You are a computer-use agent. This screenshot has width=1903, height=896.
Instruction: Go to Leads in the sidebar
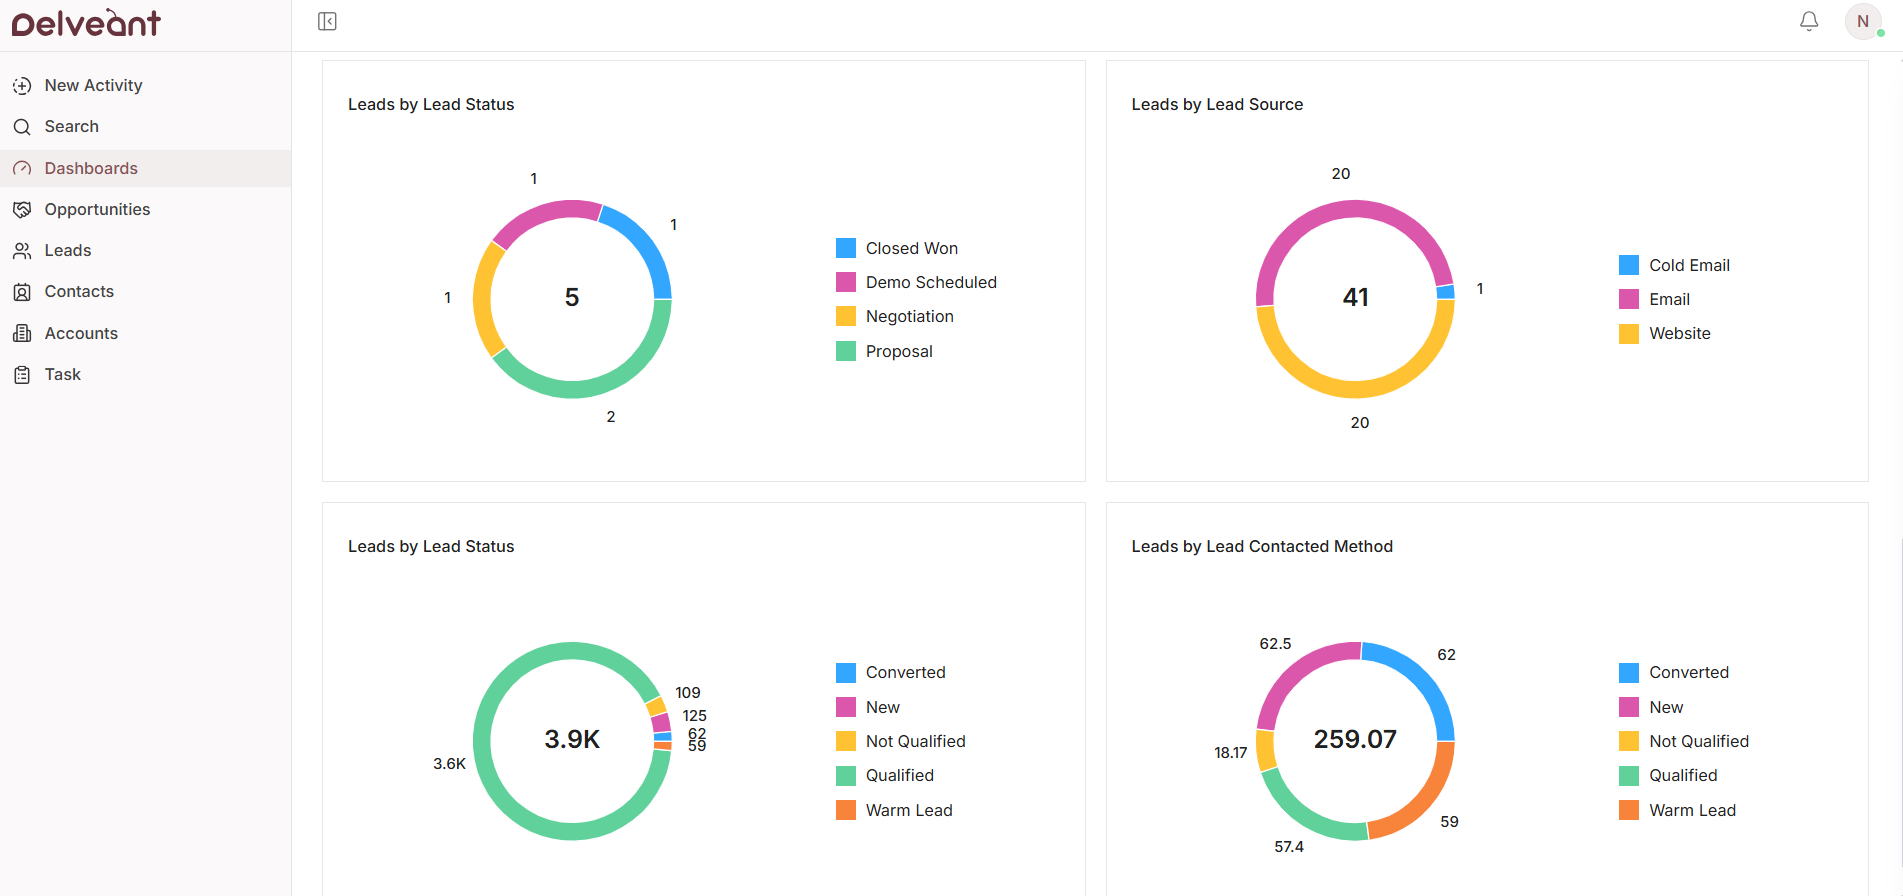click(x=68, y=251)
